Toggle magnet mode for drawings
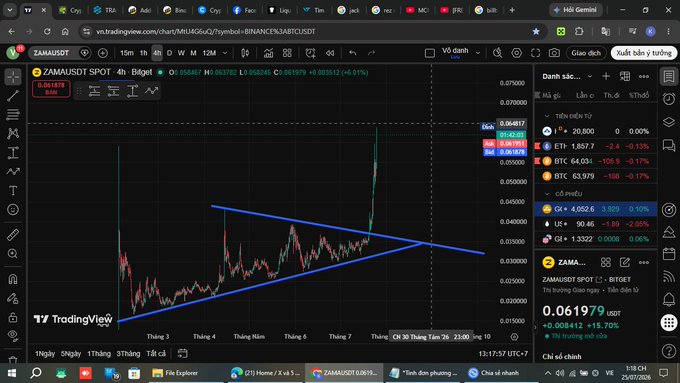This screenshot has width=680, height=383. (13, 279)
